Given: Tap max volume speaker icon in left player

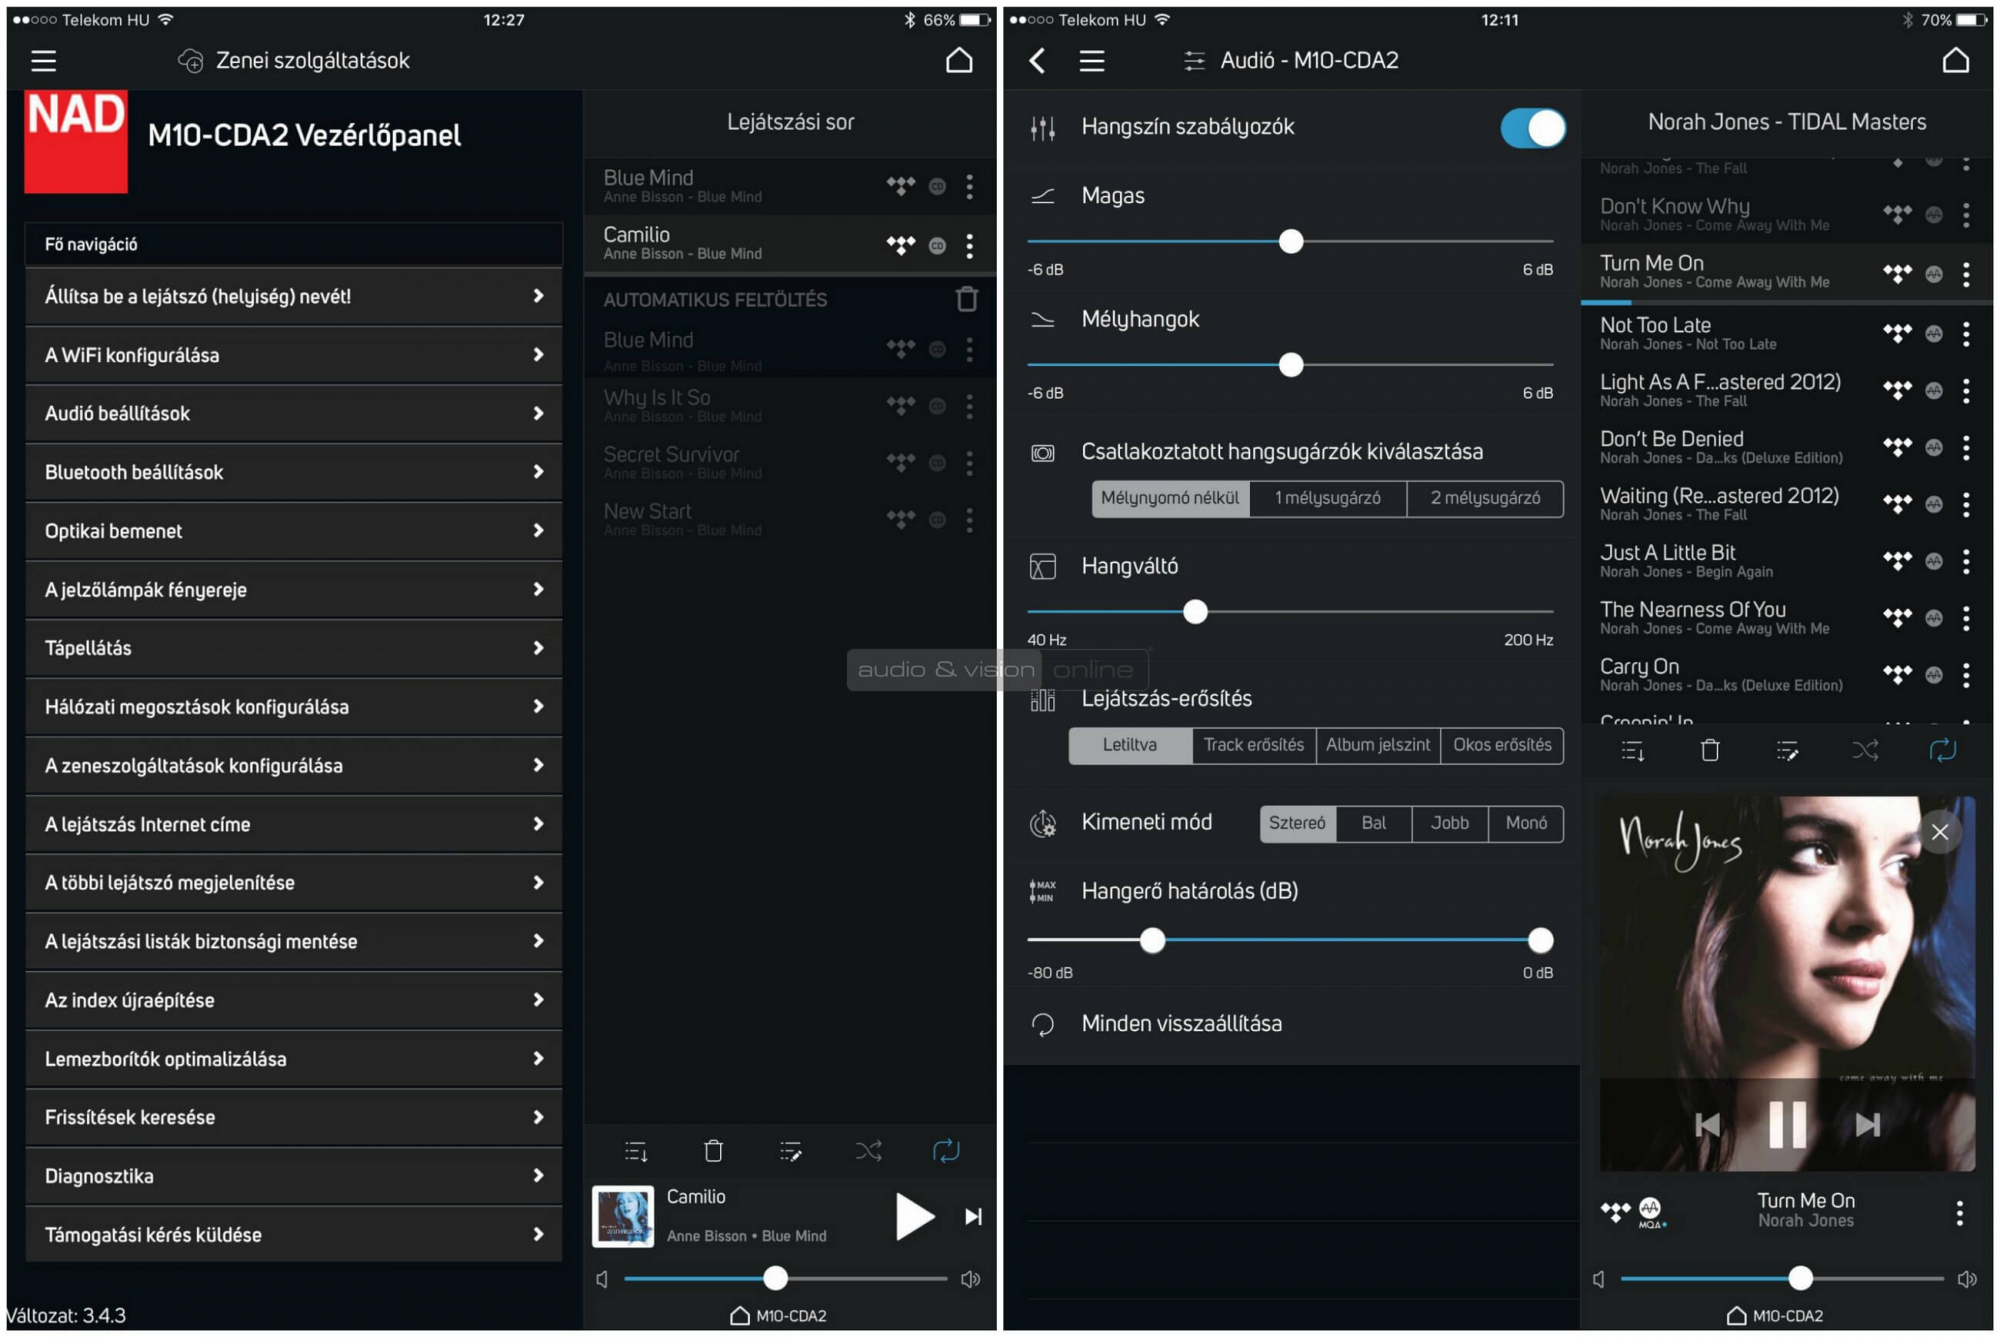Looking at the screenshot, I should click(x=970, y=1278).
